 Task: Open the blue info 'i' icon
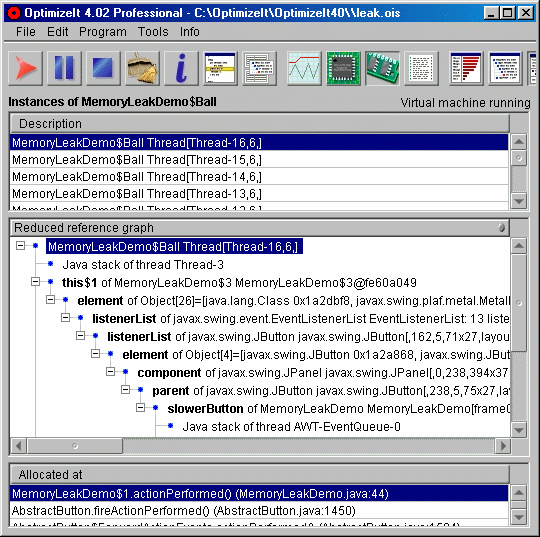tap(181, 68)
